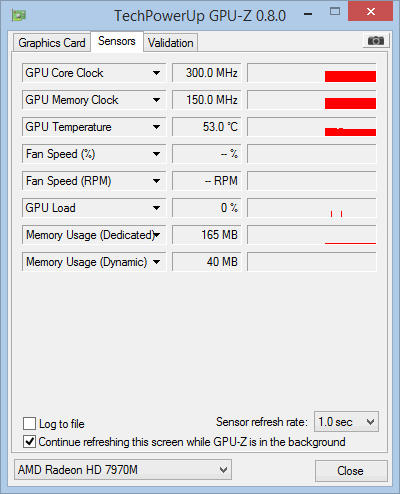Click the camera screenshot icon
The width and height of the screenshot is (400, 494).
(x=376, y=41)
